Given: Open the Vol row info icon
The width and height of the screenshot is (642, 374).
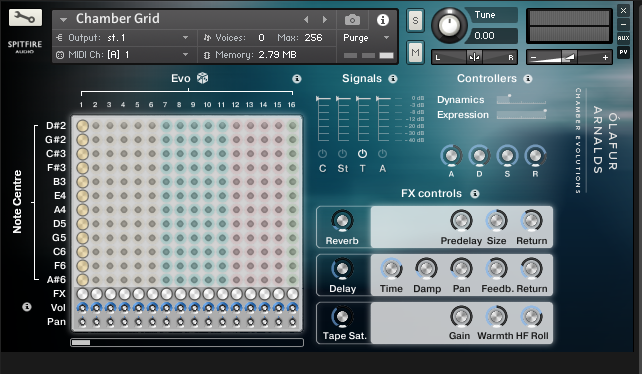Looking at the screenshot, I should 27,306.
